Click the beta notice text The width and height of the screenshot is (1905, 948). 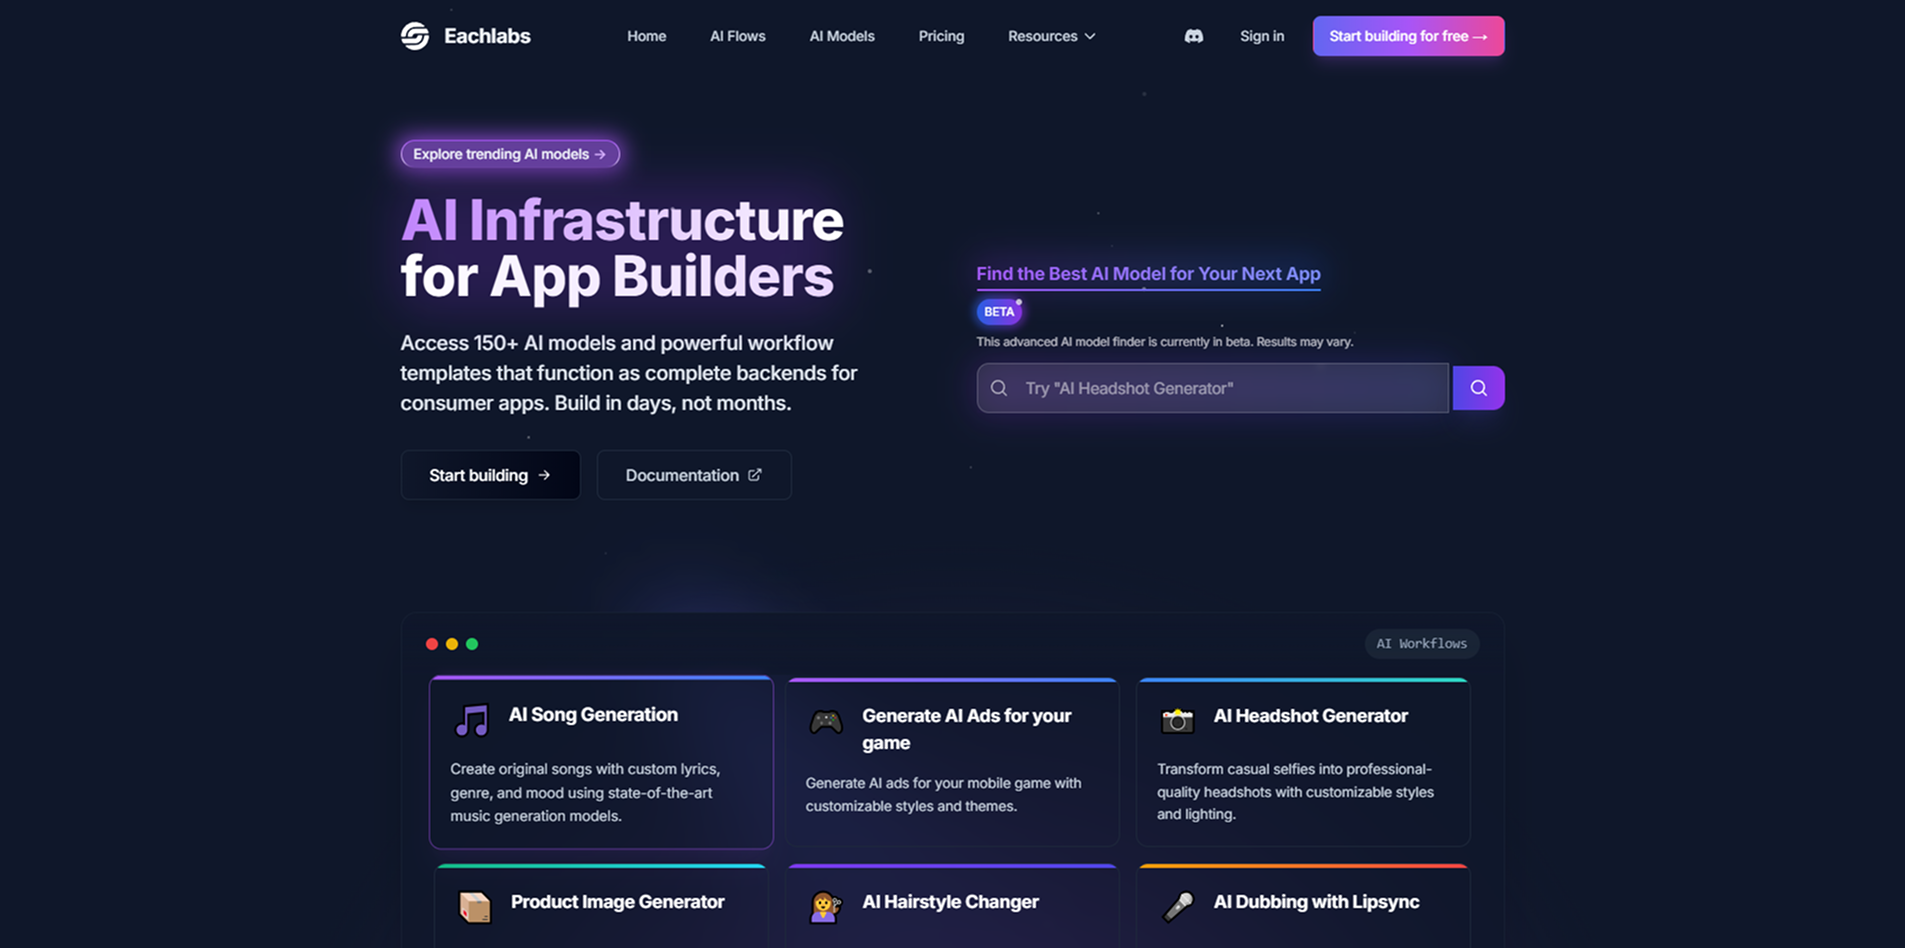[1165, 342]
